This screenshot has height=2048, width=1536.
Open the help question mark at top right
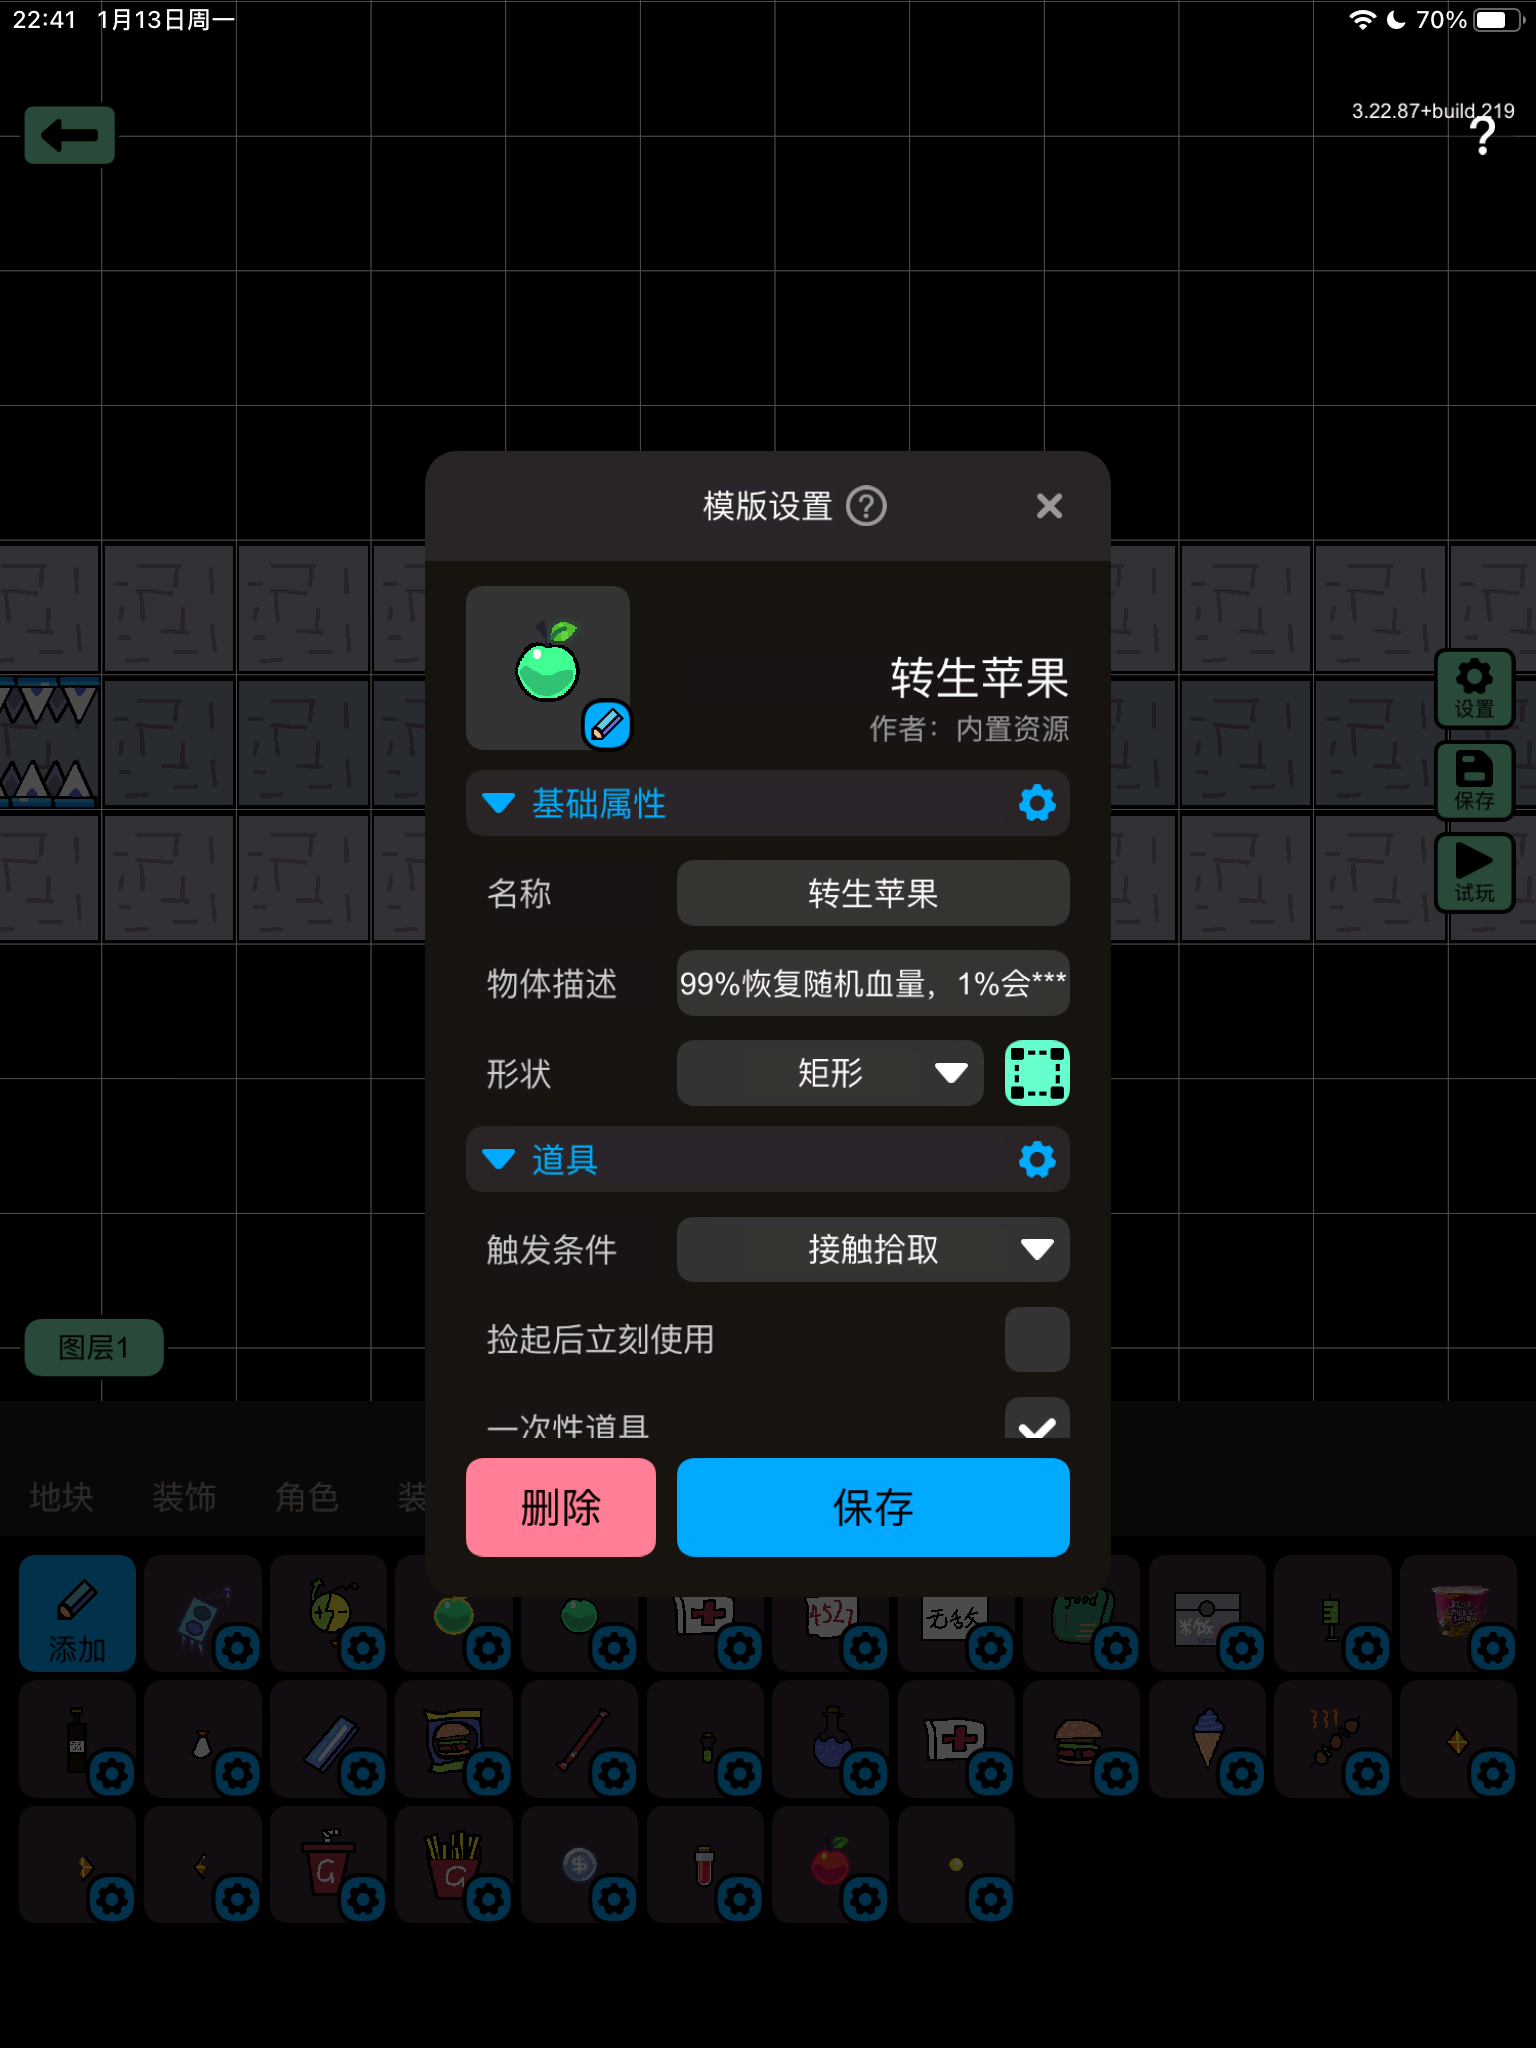(x=1483, y=136)
